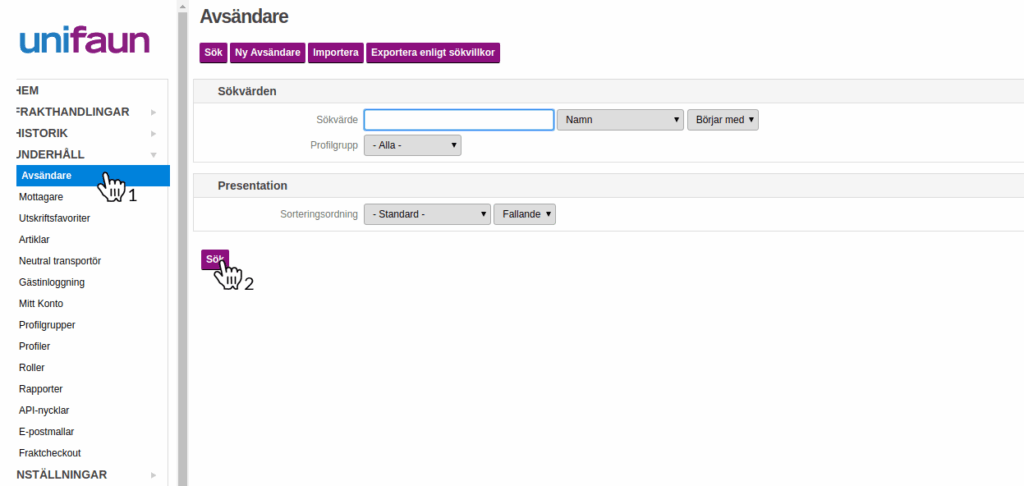Expand the Frakthandlingar menu arrow
Viewport: 1024px width, 486px height.
153,112
